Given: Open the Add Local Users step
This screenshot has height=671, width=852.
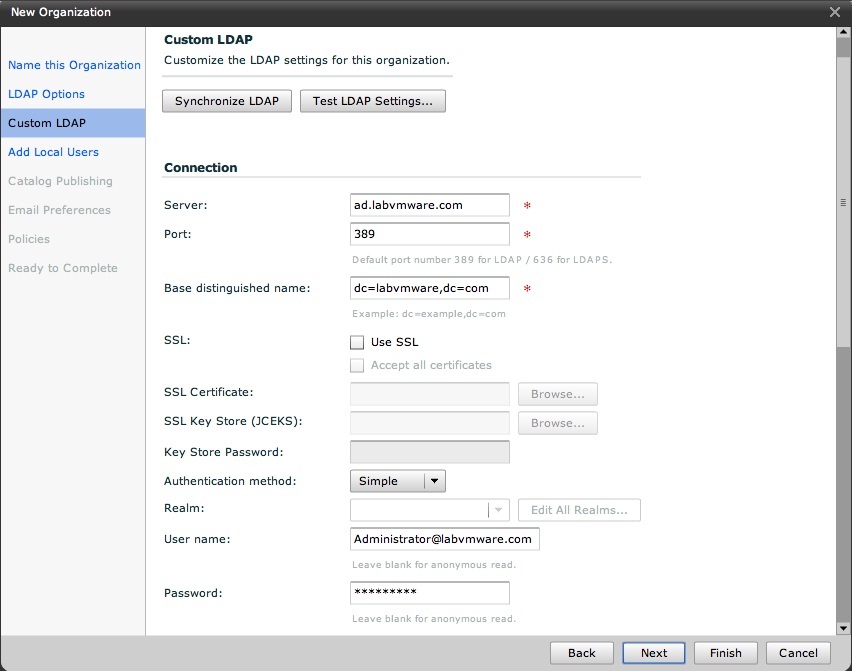Looking at the screenshot, I should pyautogui.click(x=53, y=152).
